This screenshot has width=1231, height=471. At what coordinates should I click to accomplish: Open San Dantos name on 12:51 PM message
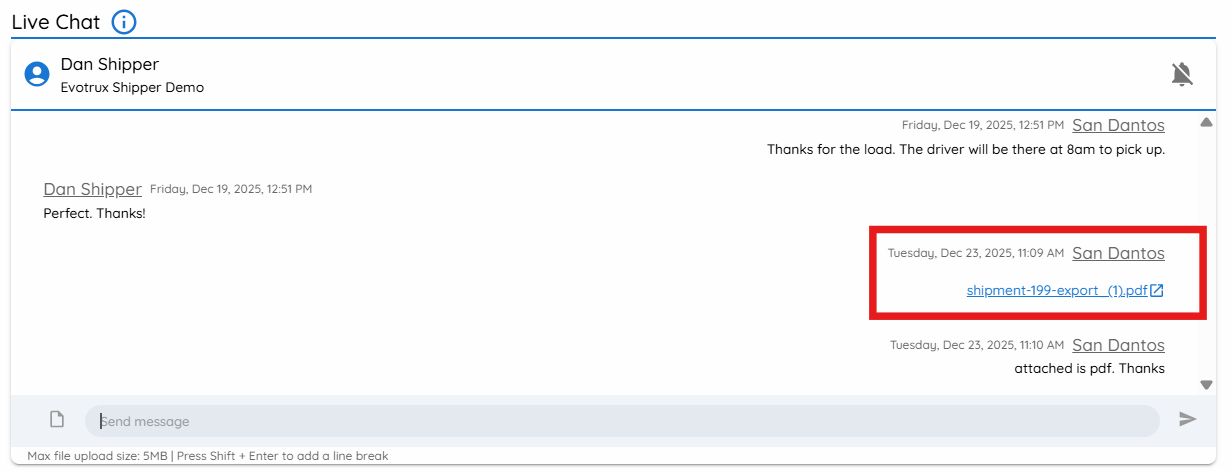[x=1118, y=125]
